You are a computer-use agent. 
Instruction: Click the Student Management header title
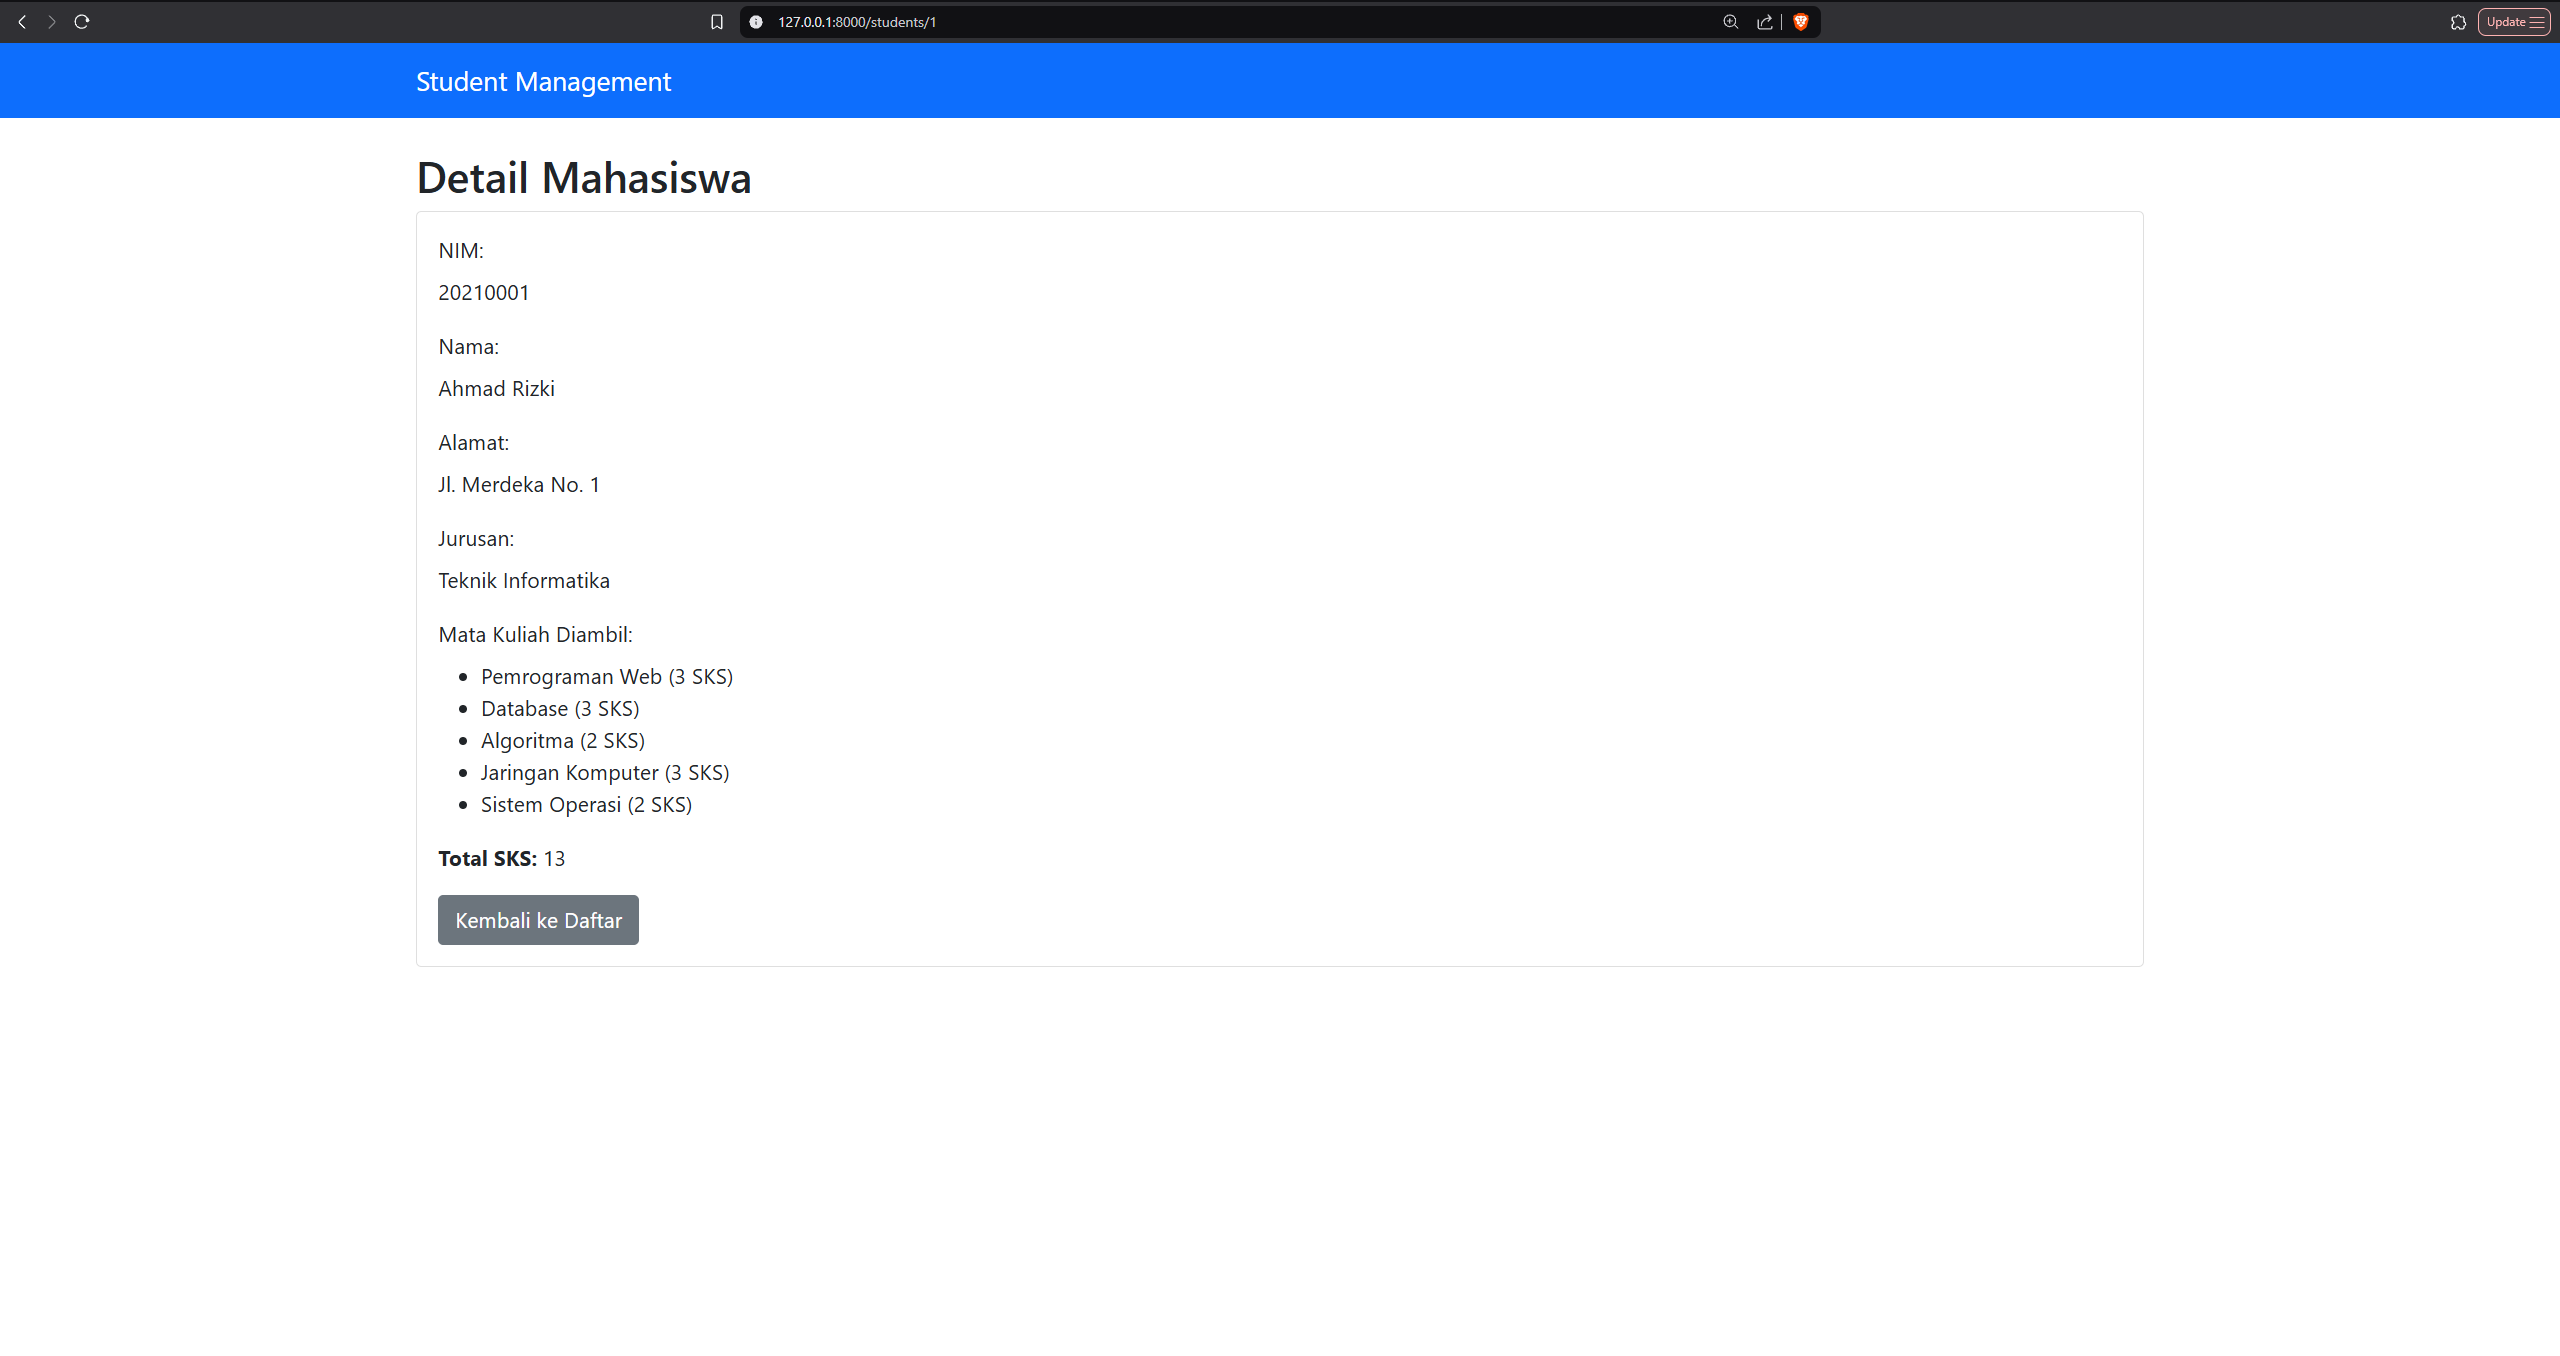pos(543,81)
